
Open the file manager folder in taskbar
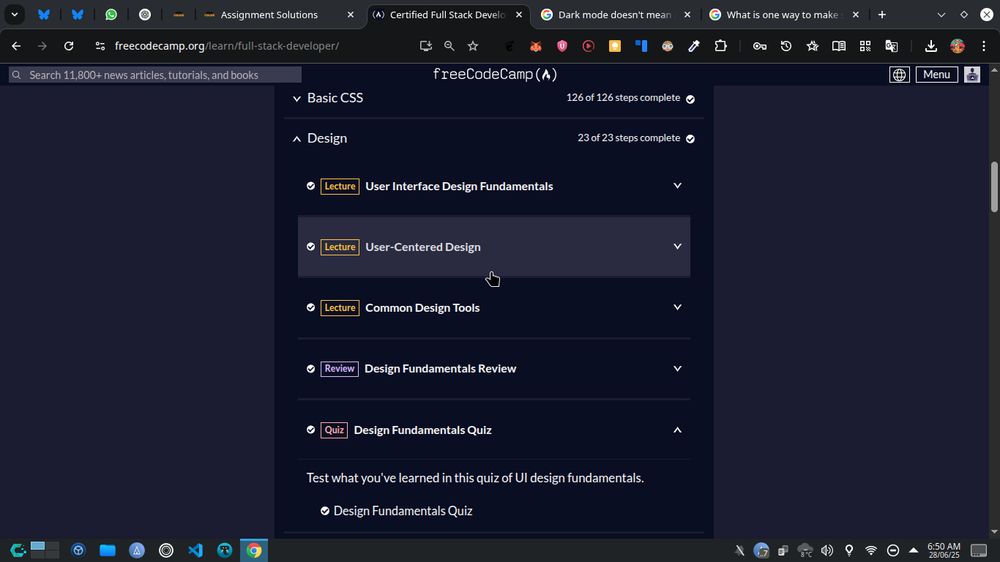click(107, 550)
